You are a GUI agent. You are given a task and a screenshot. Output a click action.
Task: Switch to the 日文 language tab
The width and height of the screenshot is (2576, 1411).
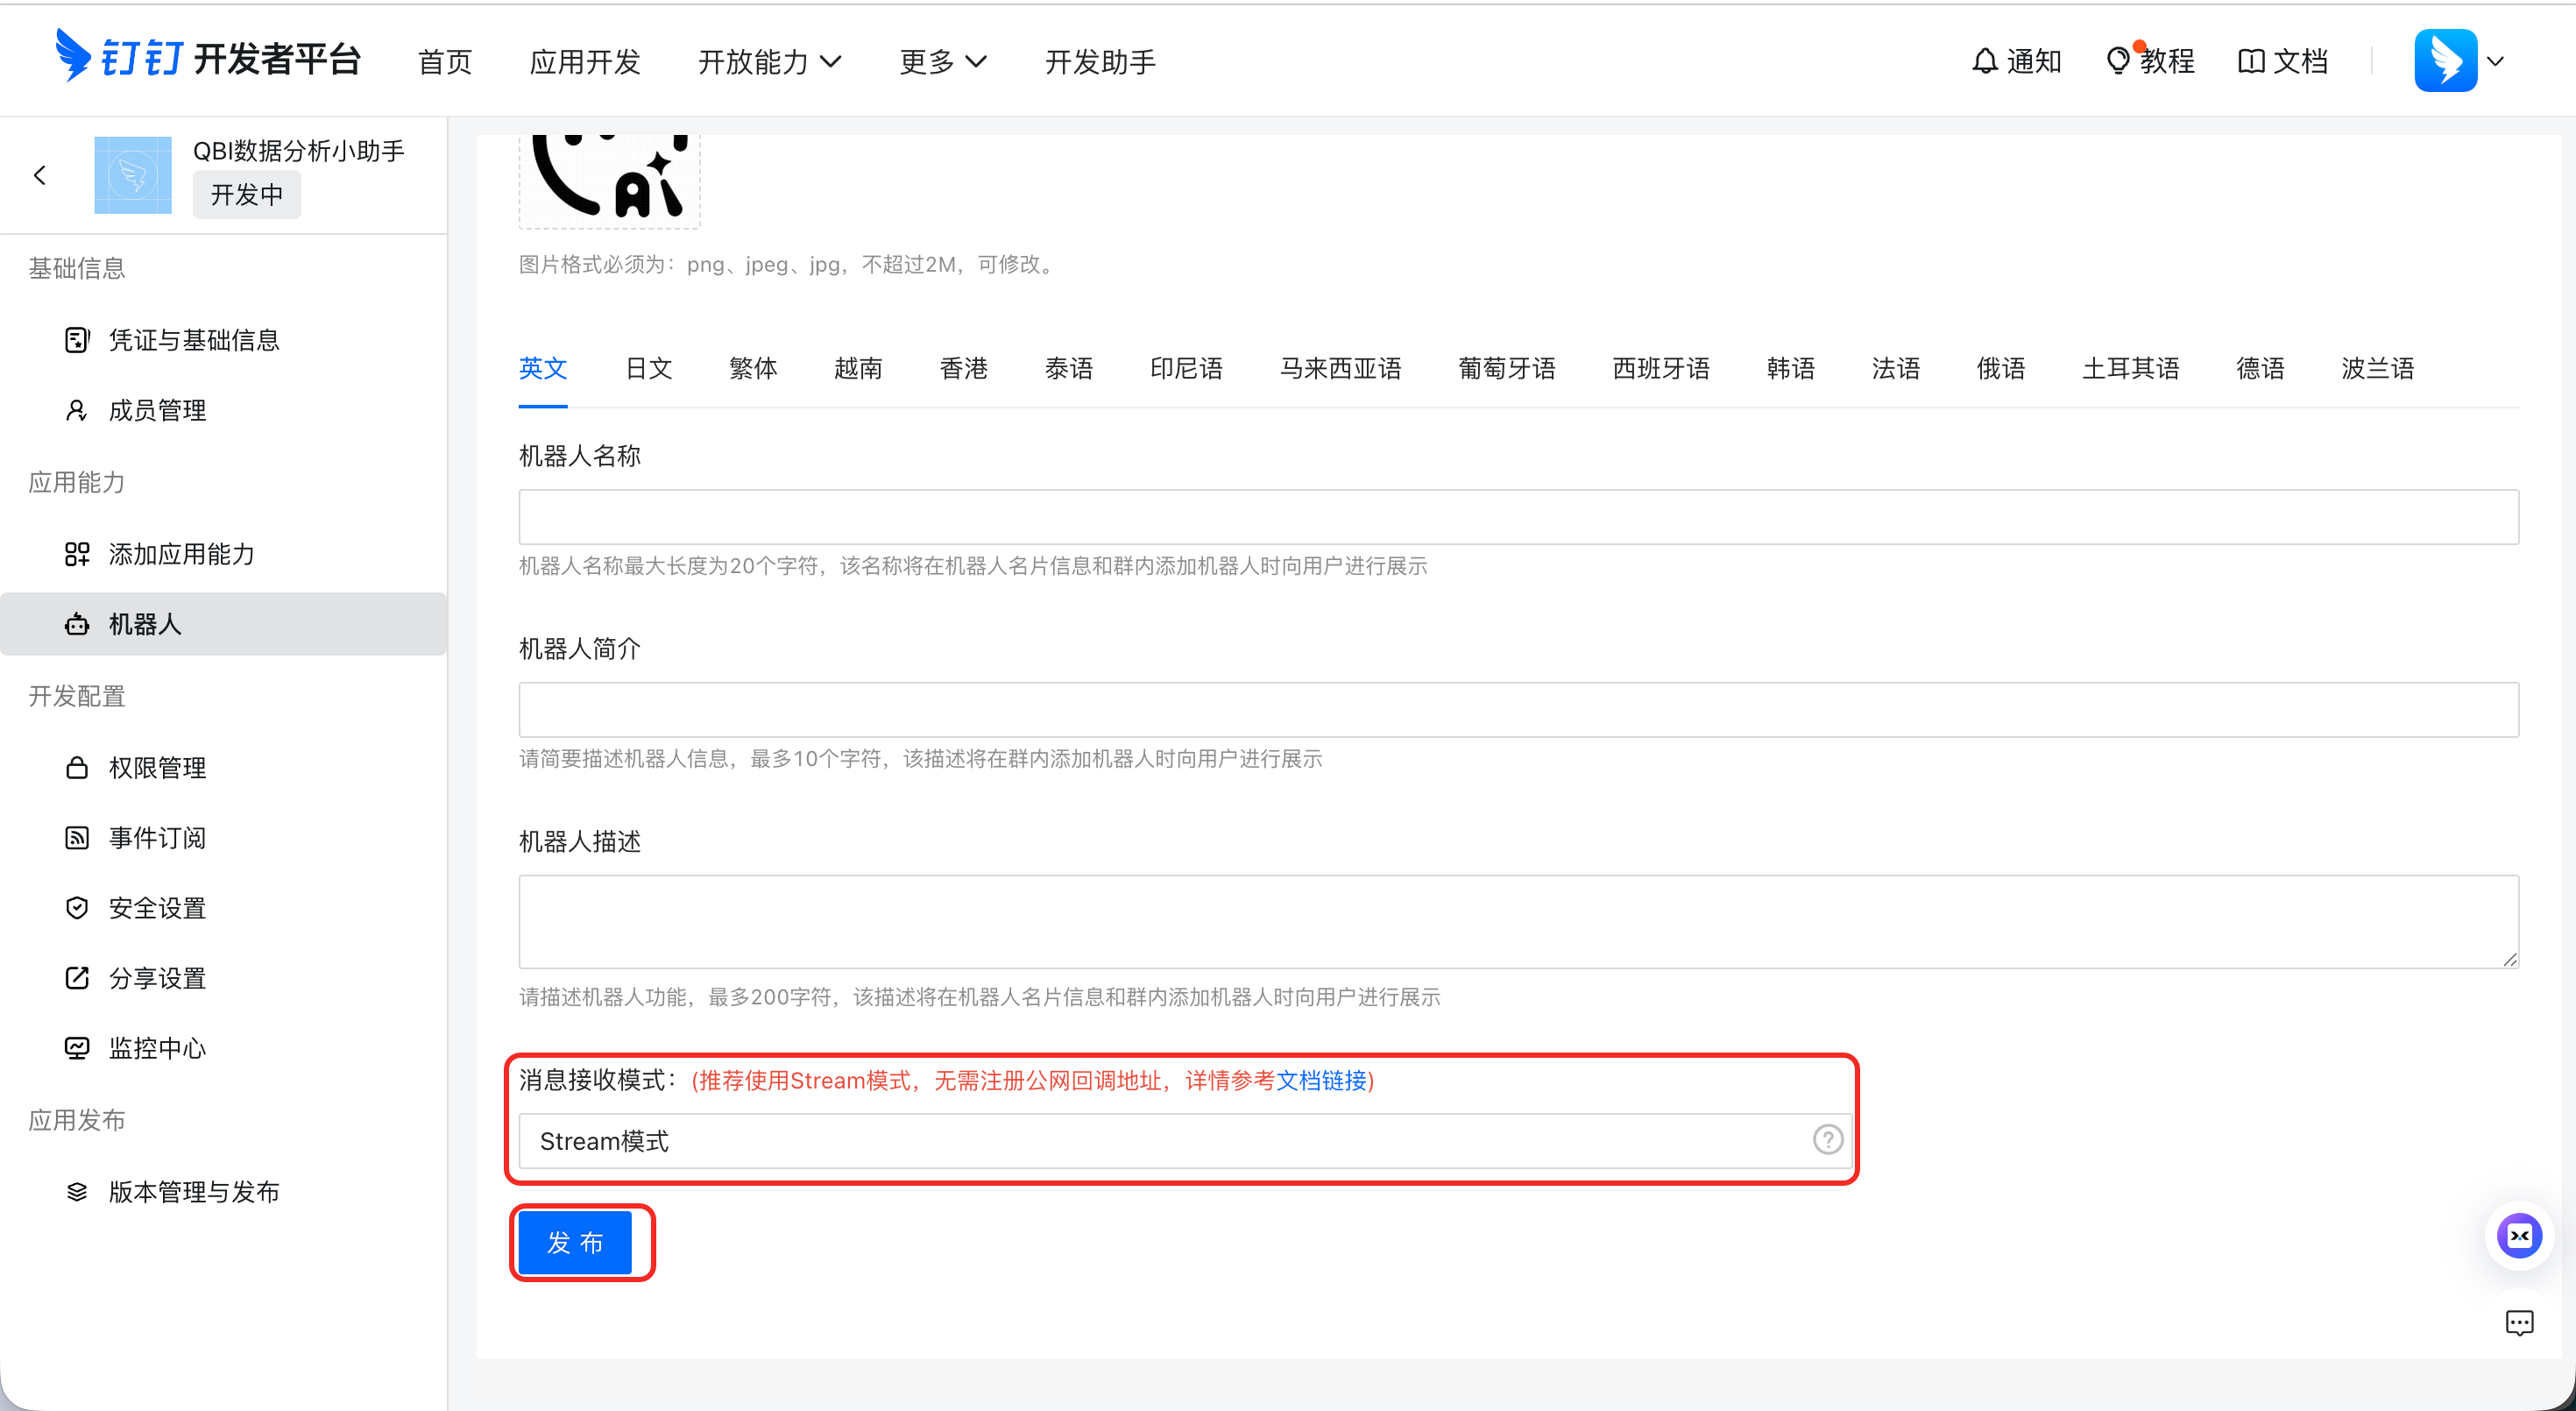649,369
